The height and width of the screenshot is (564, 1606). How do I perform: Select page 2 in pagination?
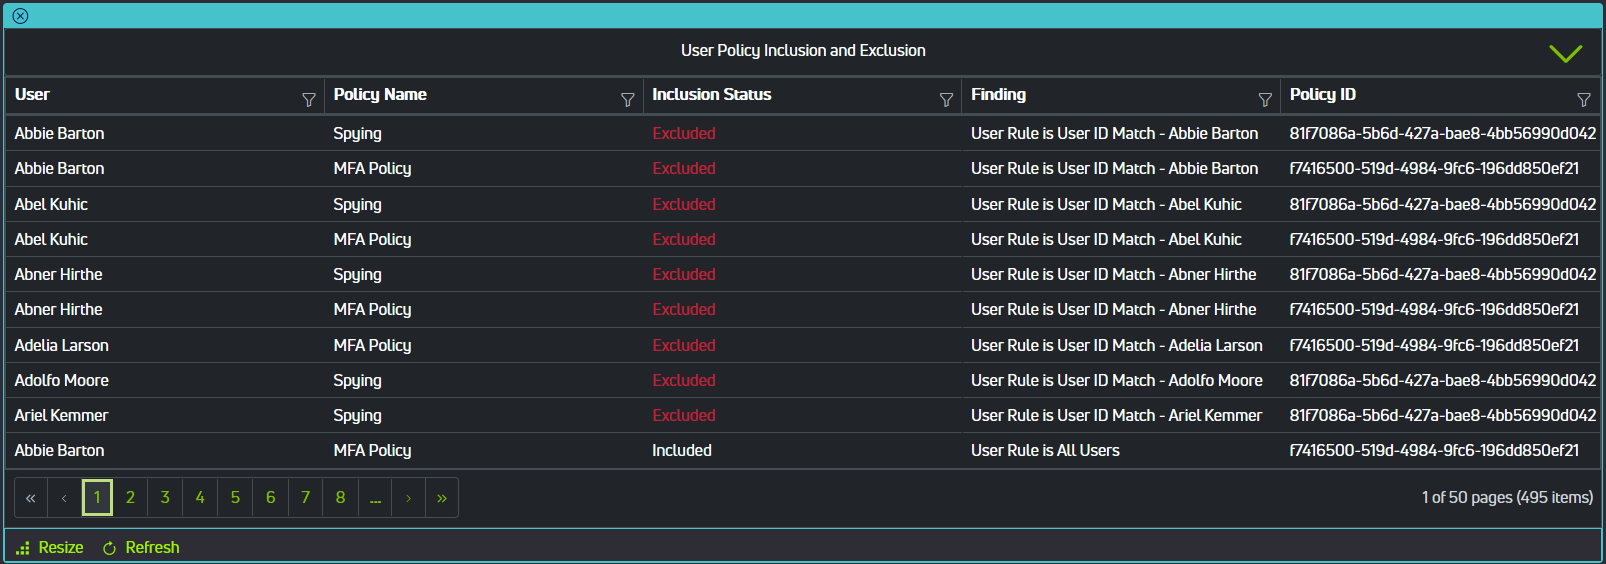130,498
